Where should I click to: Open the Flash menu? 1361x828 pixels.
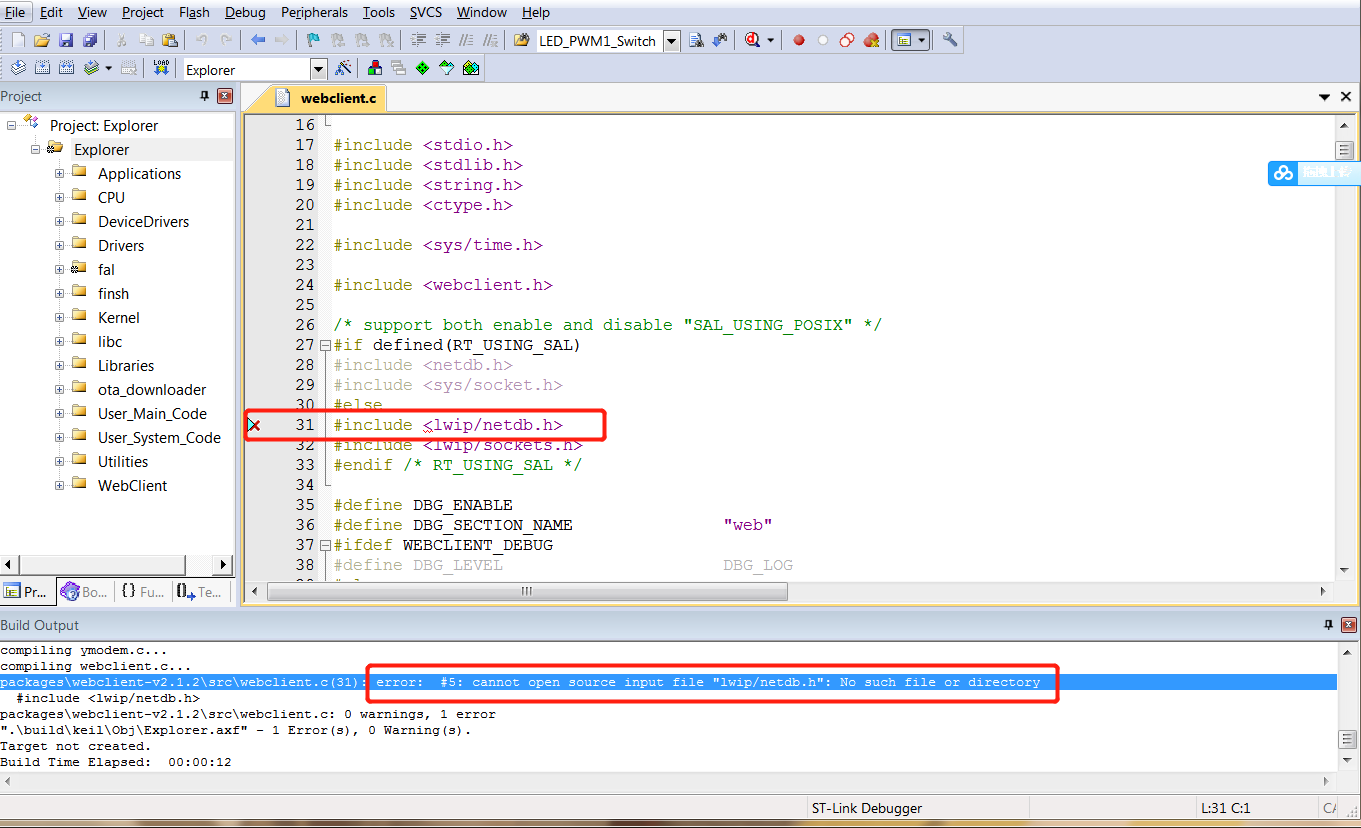coord(194,12)
